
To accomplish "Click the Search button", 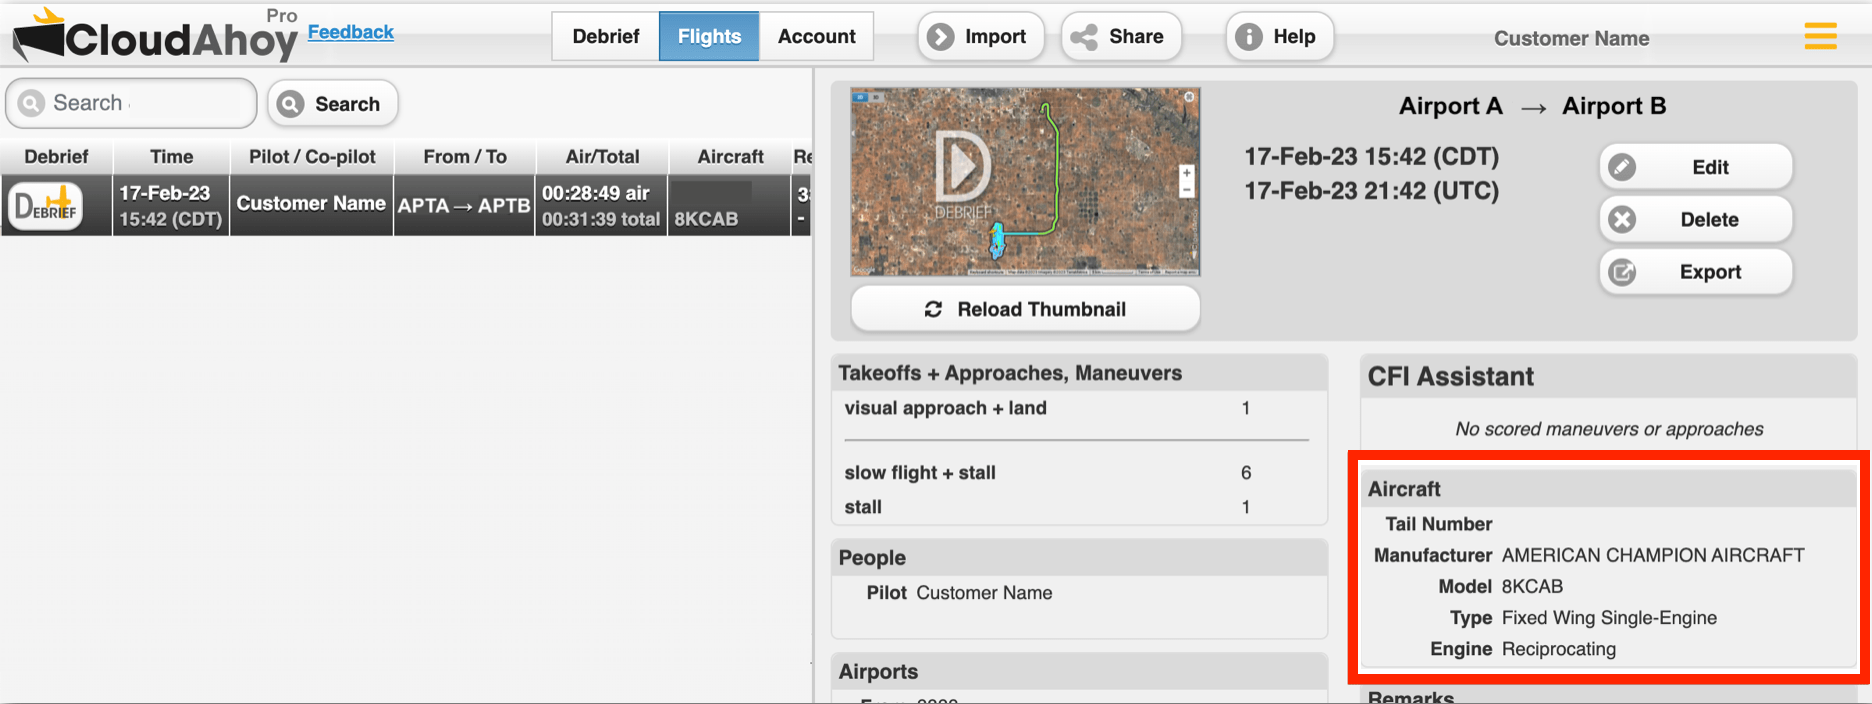I will tap(332, 104).
